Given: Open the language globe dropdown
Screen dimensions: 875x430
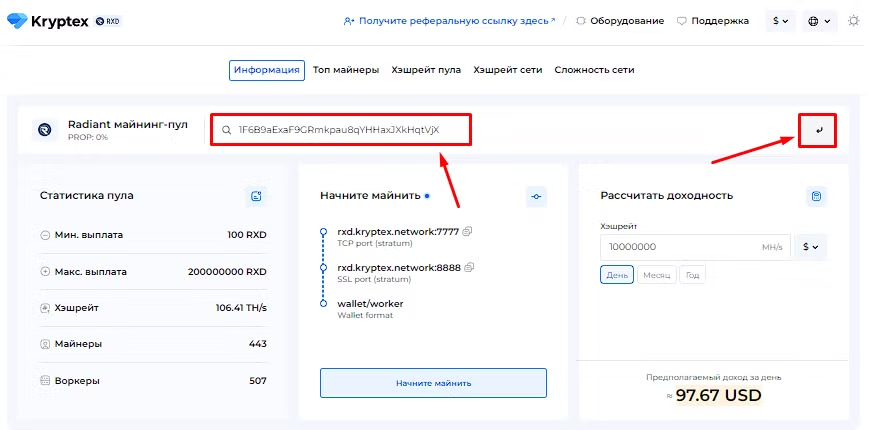Looking at the screenshot, I should (x=819, y=21).
